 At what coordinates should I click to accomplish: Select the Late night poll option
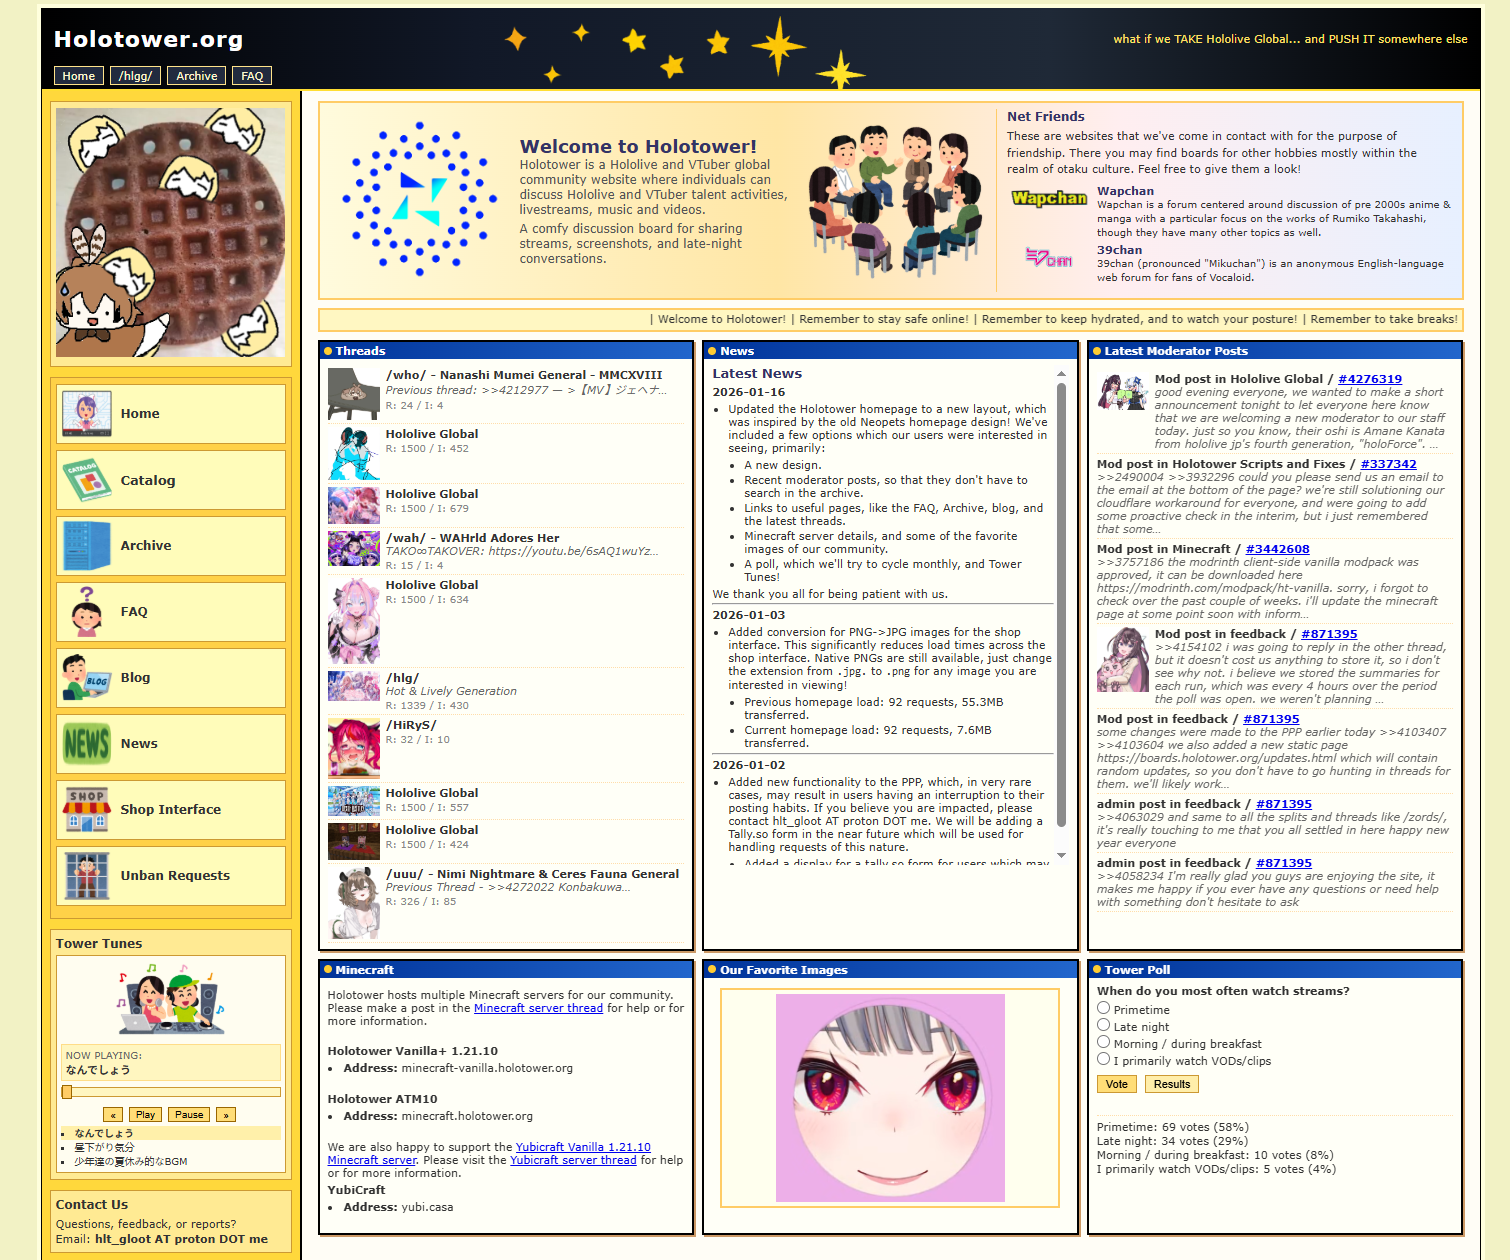coord(1104,1025)
